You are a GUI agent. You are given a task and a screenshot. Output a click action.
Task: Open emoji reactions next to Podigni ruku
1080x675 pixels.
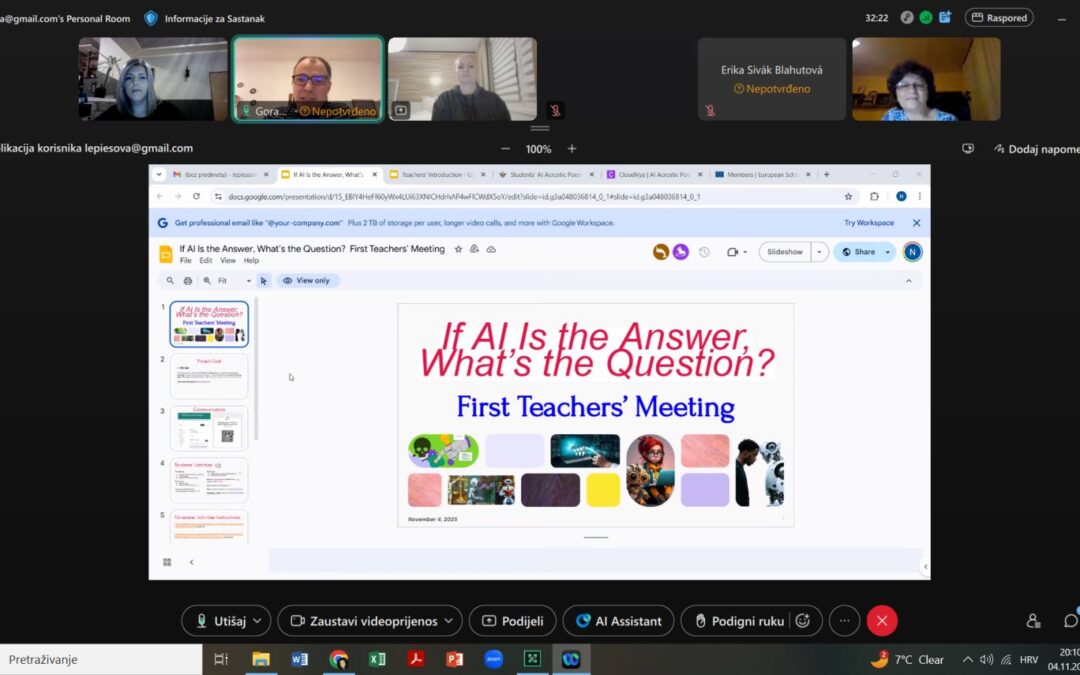(x=802, y=621)
